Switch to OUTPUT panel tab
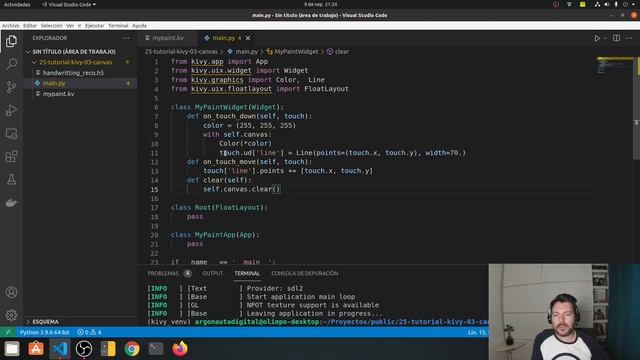Image resolution: width=640 pixels, height=360 pixels. point(213,273)
